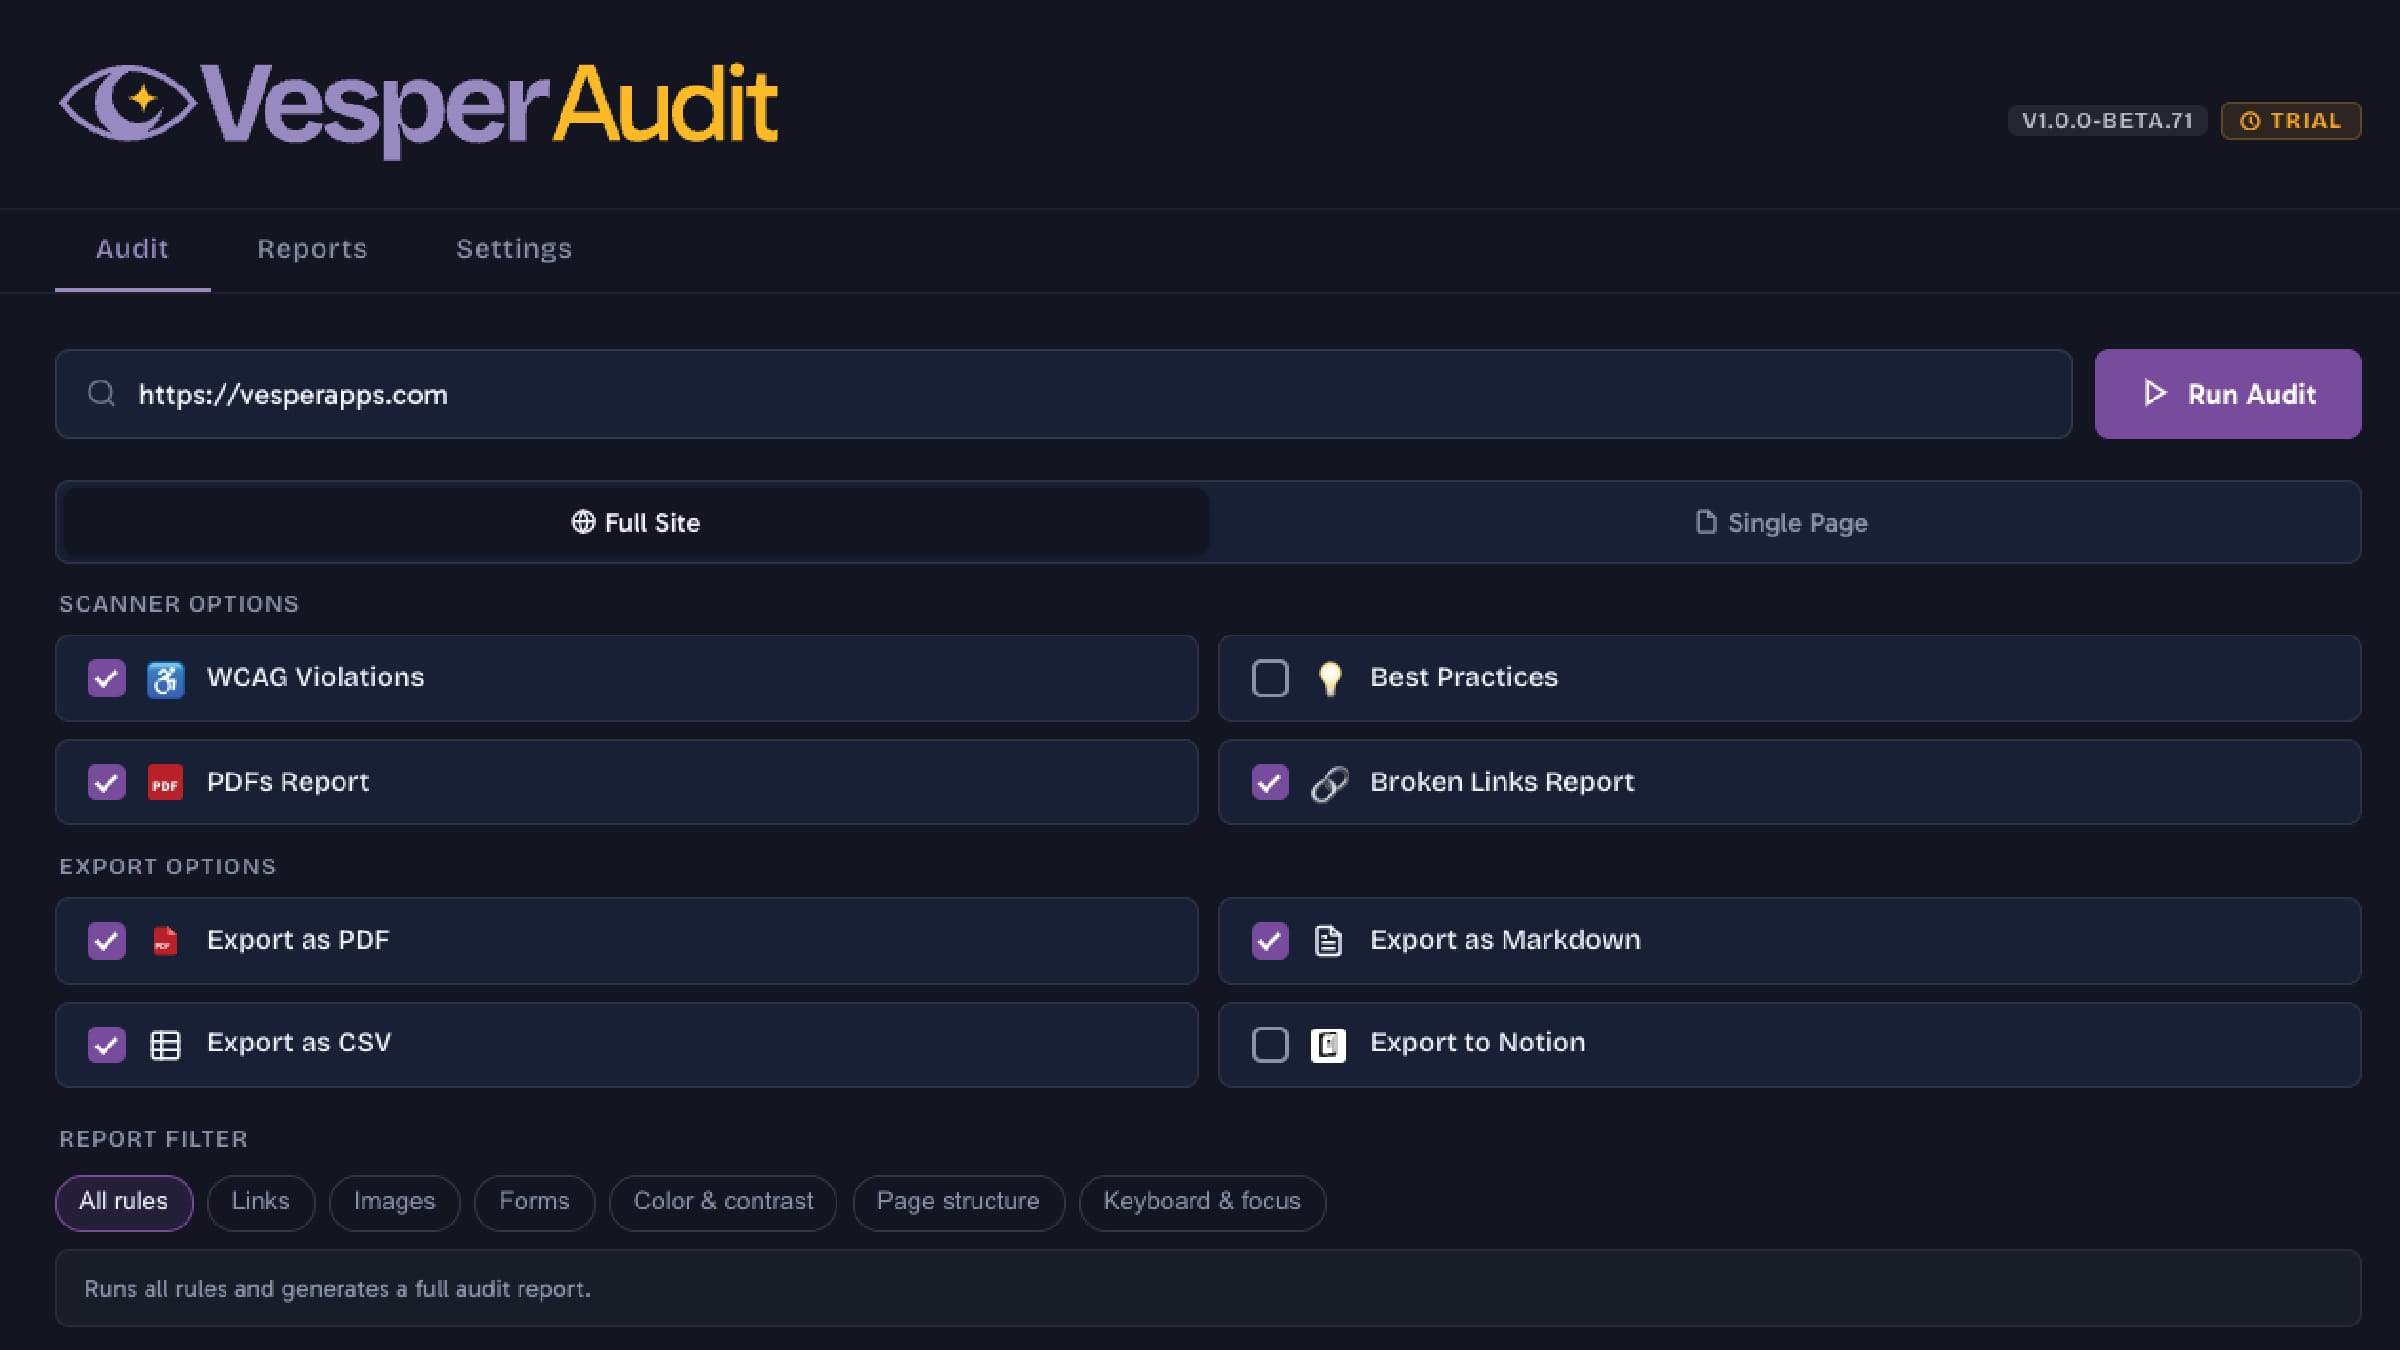
Task: Click the URL input field with vesperapps.com
Action: tap(1064, 394)
